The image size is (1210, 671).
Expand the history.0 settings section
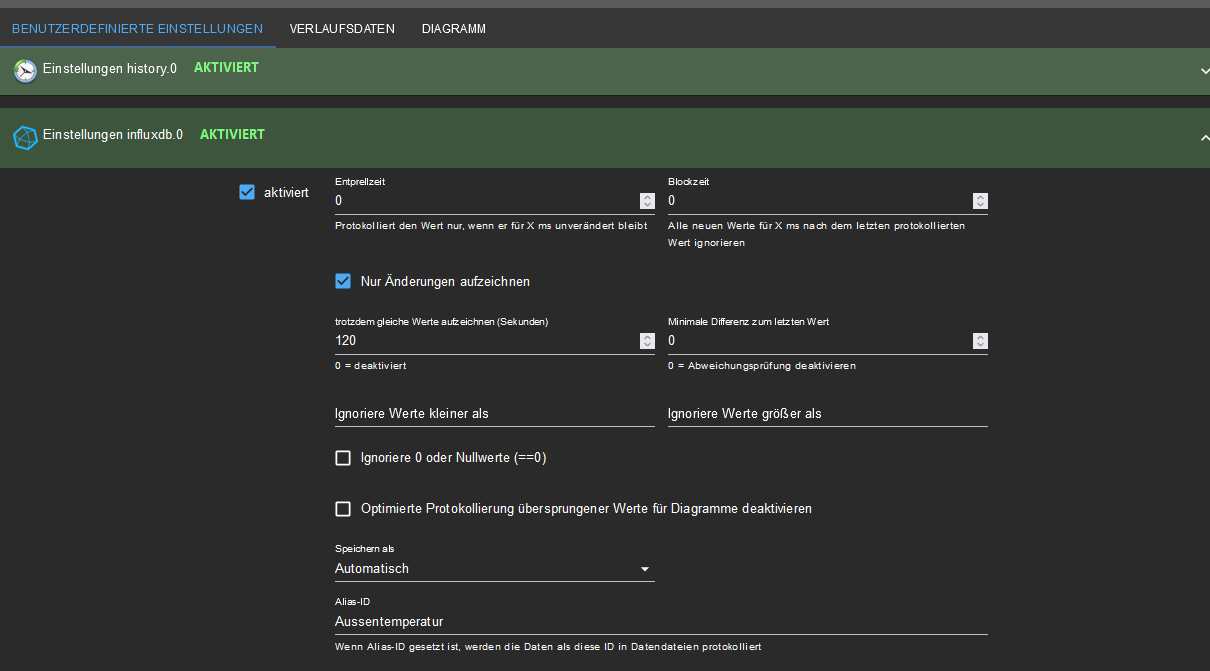[1203, 71]
